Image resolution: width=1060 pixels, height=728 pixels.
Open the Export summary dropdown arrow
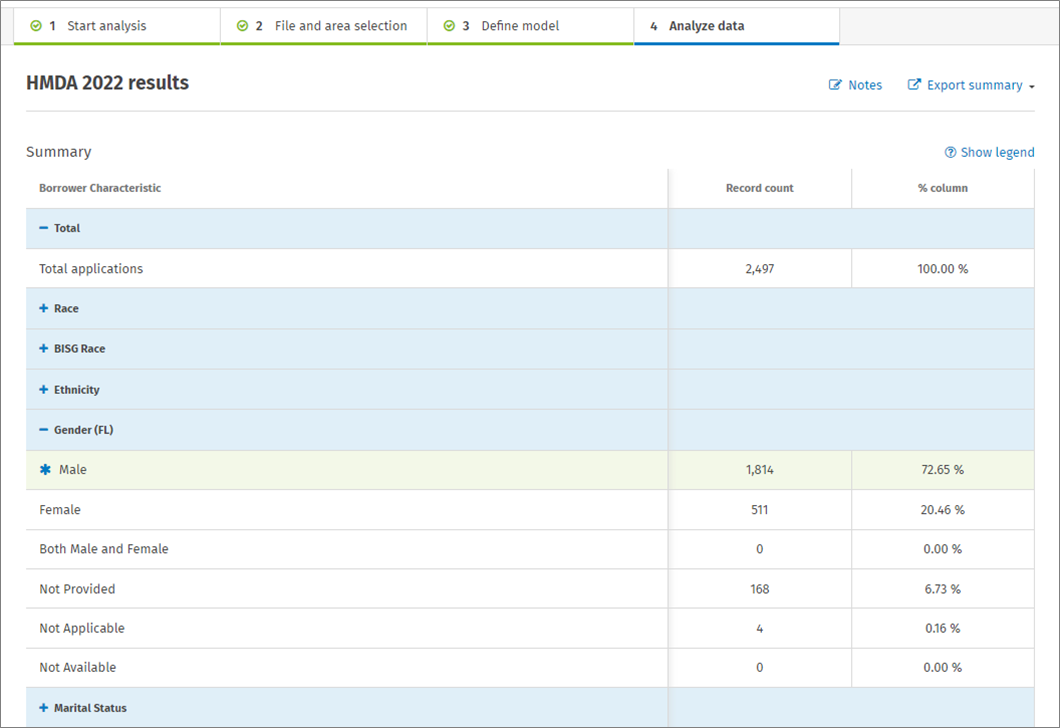(x=1031, y=87)
